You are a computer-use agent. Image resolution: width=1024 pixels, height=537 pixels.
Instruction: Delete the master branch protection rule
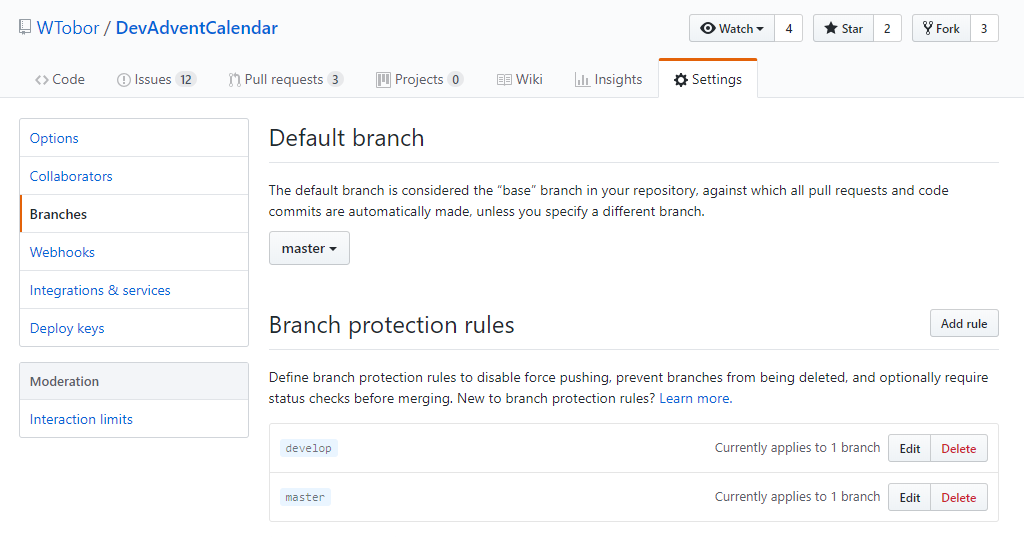point(958,497)
